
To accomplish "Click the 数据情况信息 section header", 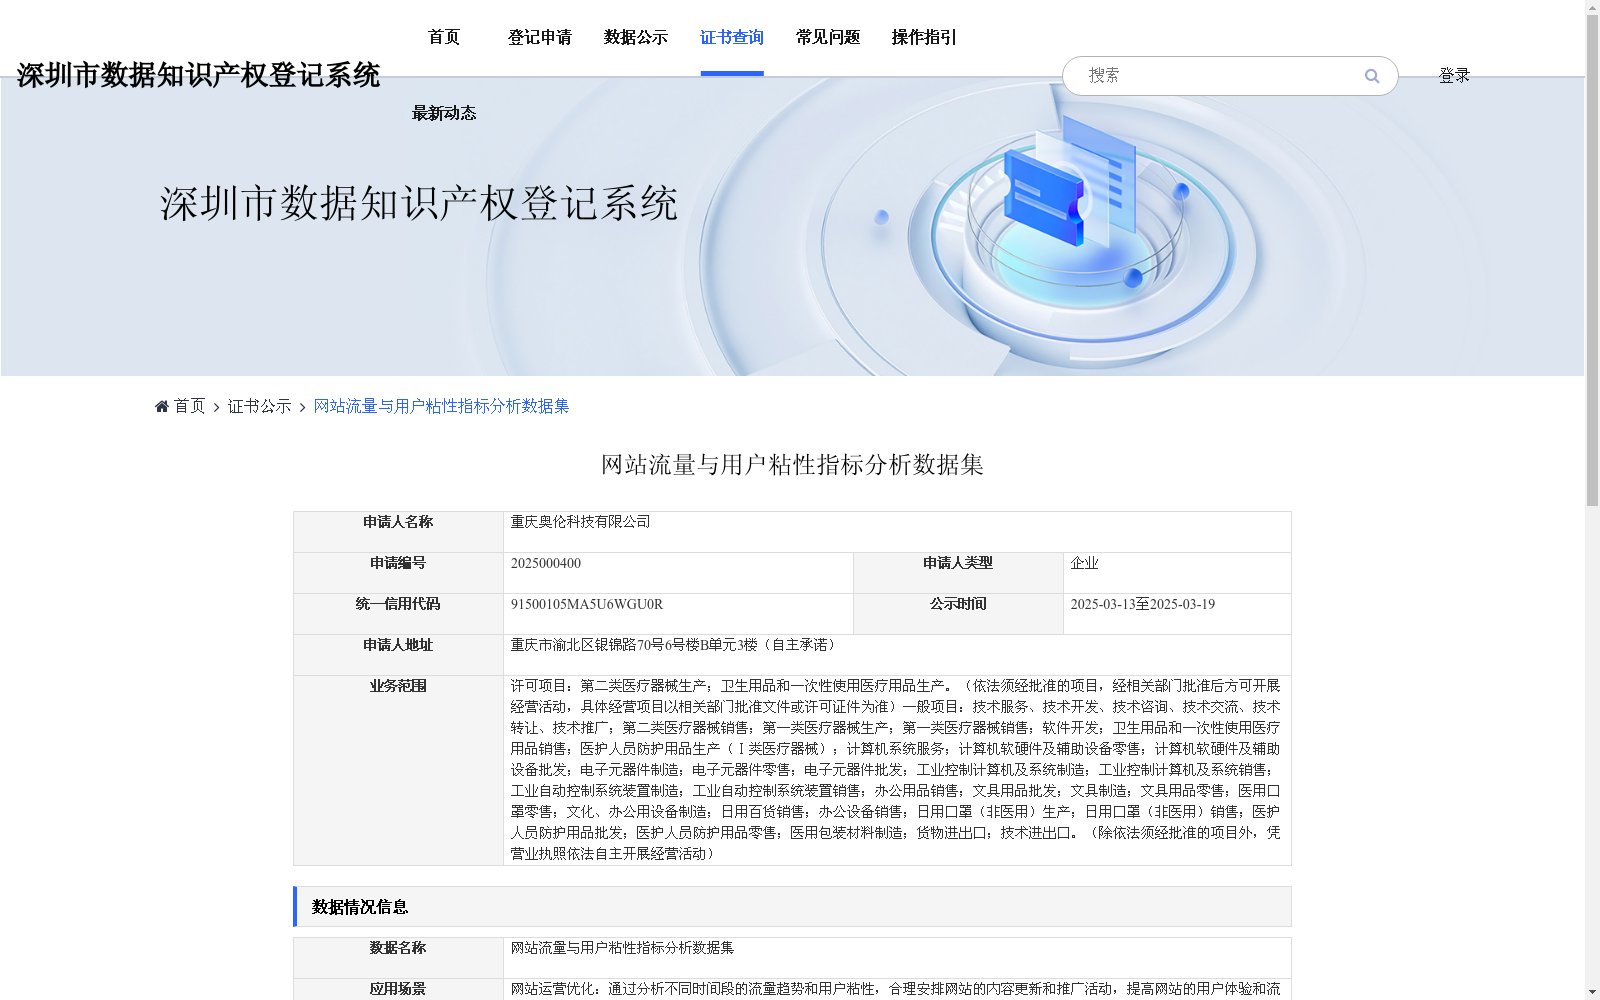I will [792, 907].
